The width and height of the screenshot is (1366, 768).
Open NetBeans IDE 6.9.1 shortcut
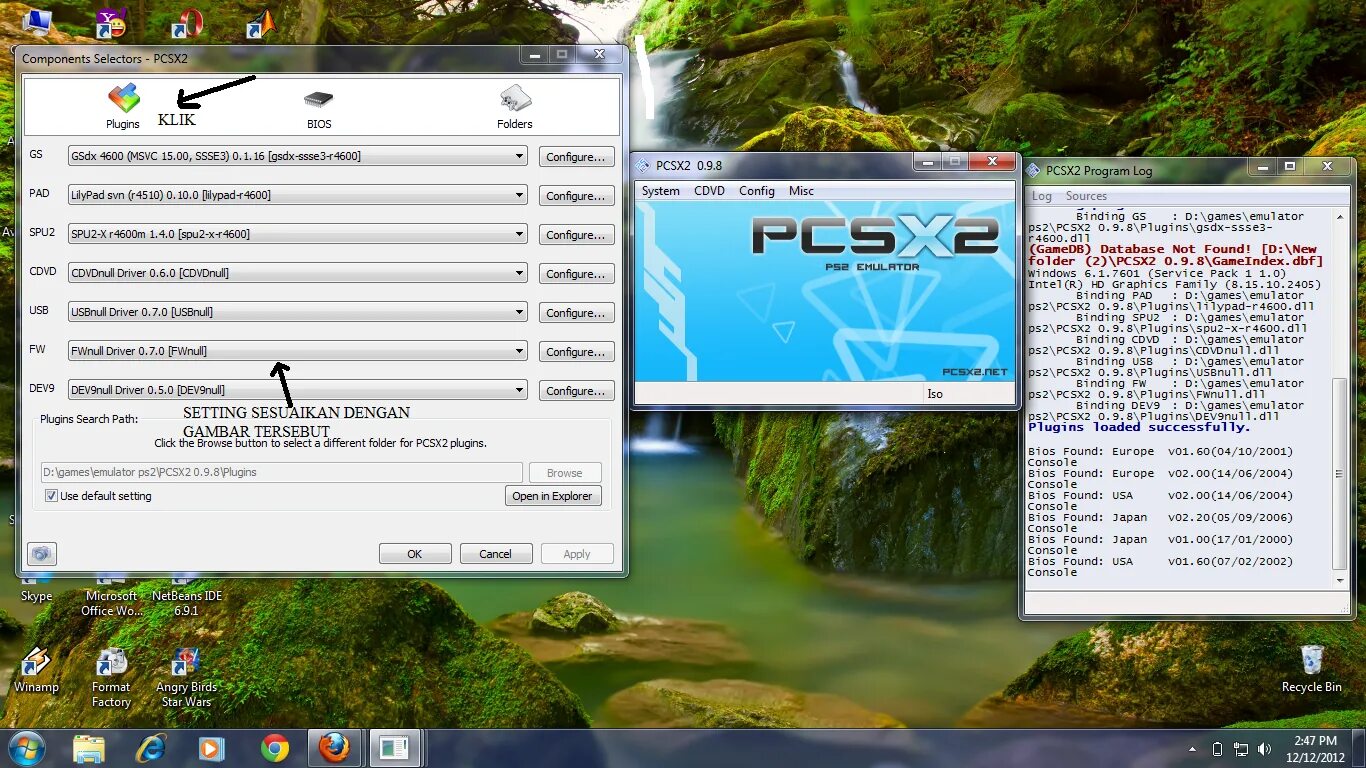(x=187, y=594)
